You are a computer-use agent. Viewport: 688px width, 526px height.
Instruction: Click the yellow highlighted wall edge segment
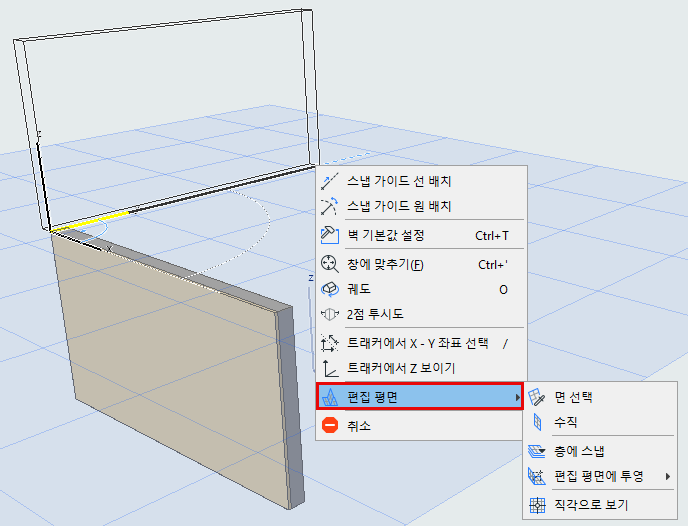pyautogui.click(x=90, y=222)
